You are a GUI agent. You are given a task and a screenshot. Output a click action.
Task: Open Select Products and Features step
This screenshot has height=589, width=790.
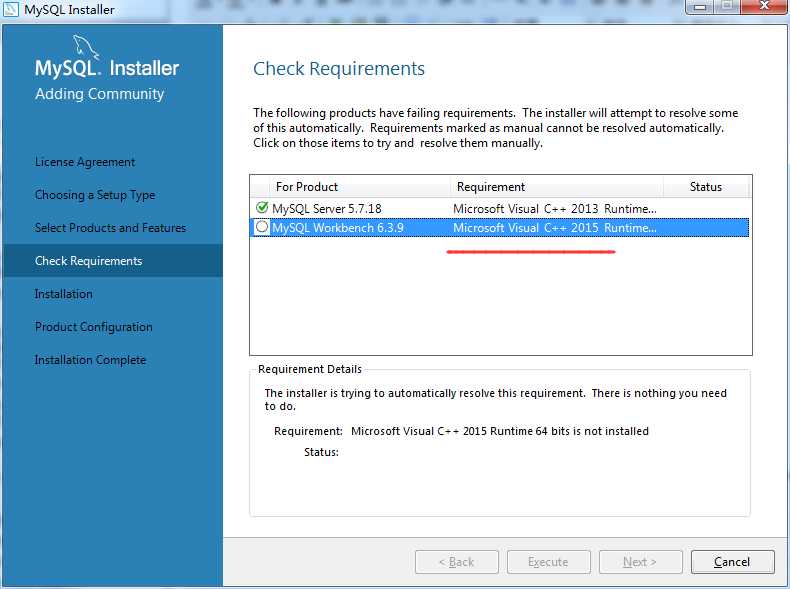pyautogui.click(x=110, y=228)
